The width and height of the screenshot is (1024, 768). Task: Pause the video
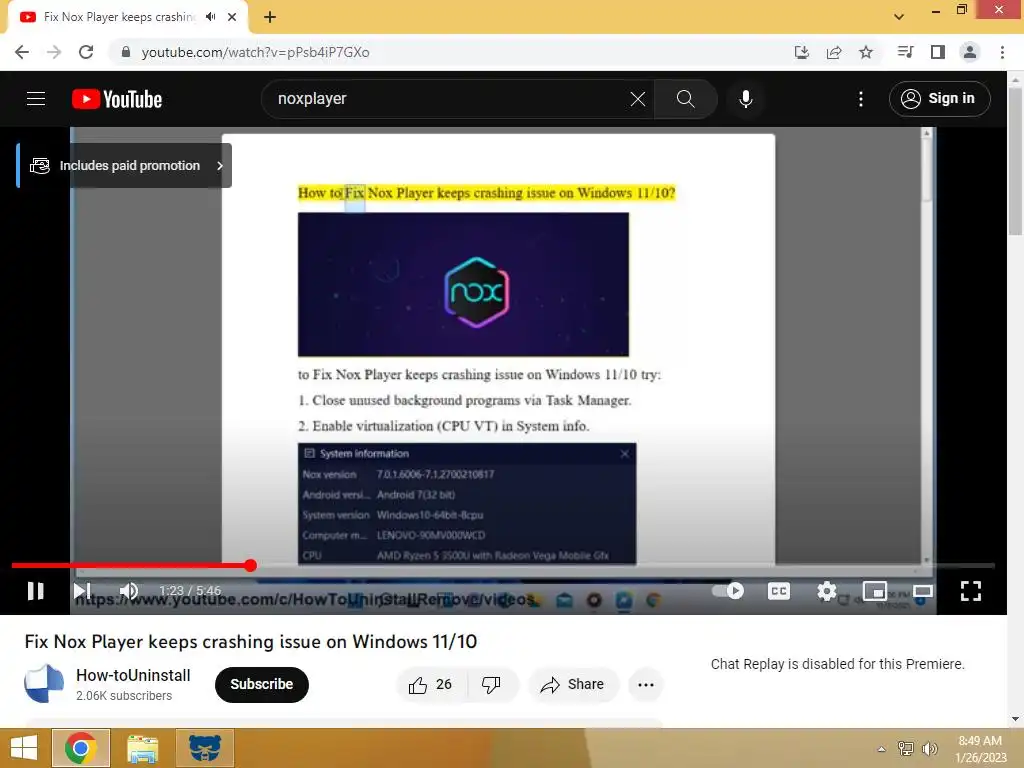pos(36,591)
